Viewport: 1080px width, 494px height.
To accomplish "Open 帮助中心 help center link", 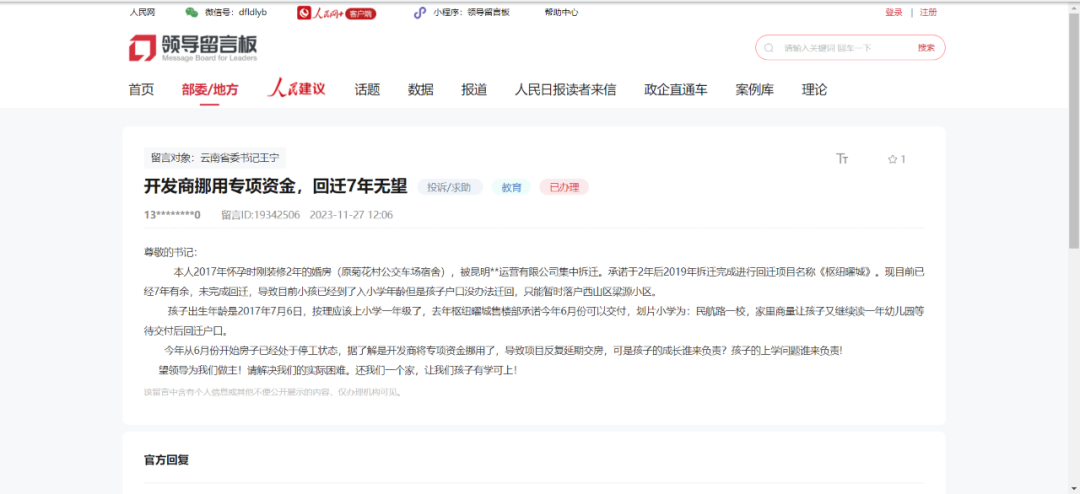I will (561, 13).
